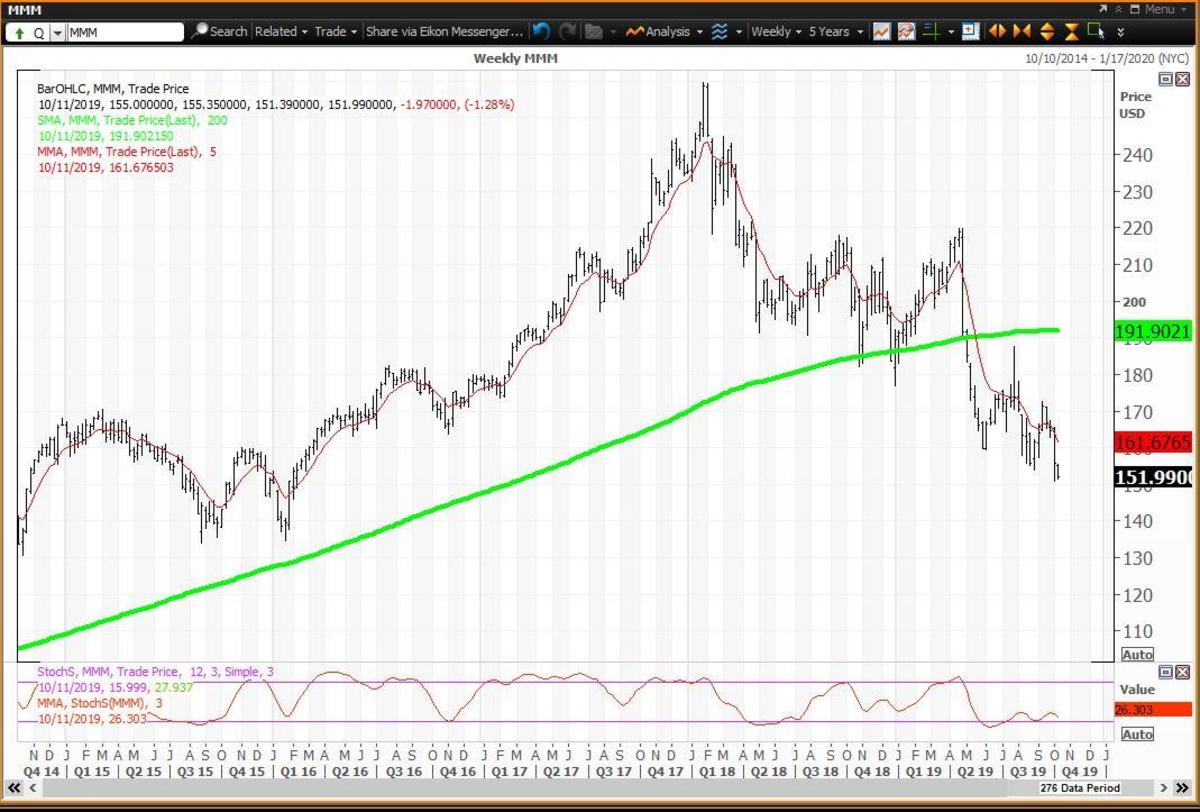Click Share via Eikon Messenger
The width and height of the screenshot is (1200, 812).
click(444, 31)
